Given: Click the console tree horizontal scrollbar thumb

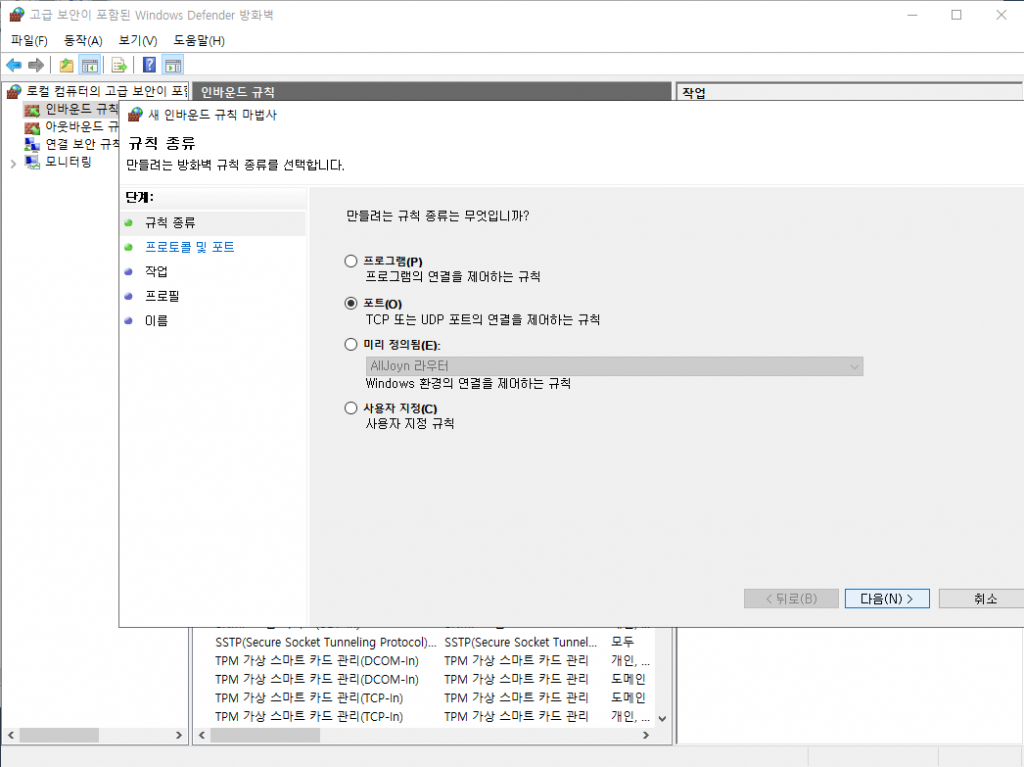Looking at the screenshot, I should (x=59, y=735).
